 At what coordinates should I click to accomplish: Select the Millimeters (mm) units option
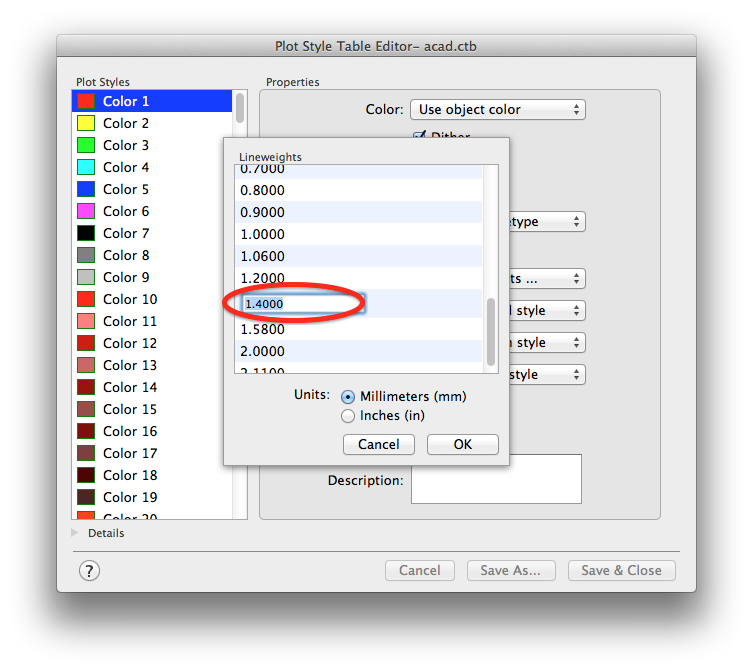pyautogui.click(x=348, y=397)
